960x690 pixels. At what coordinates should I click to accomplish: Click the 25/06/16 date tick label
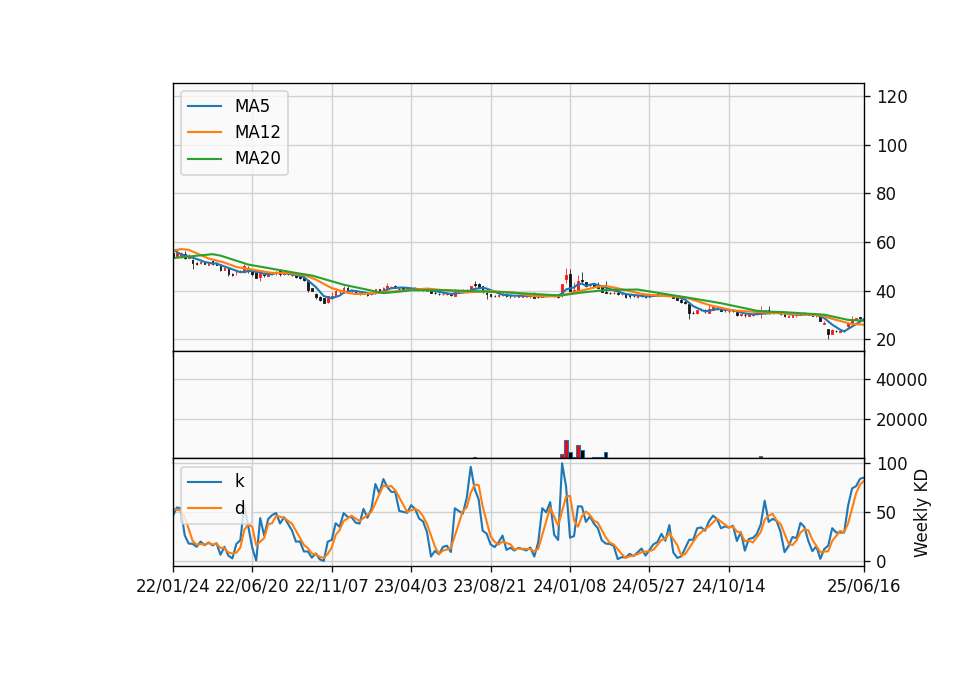pyautogui.click(x=864, y=587)
